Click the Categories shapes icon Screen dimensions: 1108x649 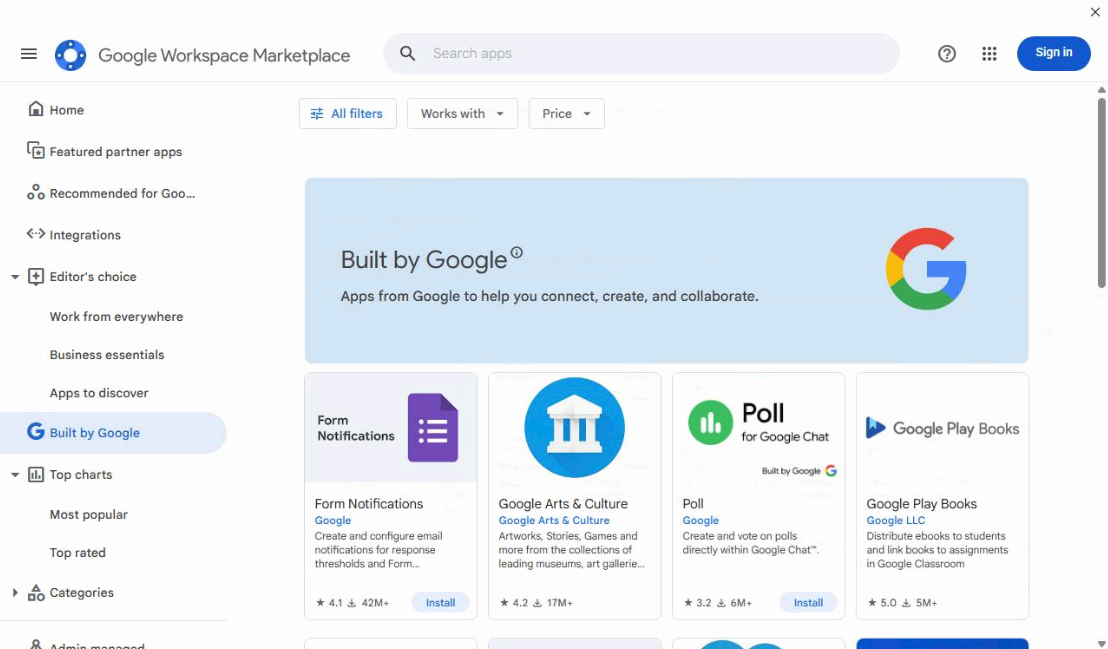pos(35,592)
